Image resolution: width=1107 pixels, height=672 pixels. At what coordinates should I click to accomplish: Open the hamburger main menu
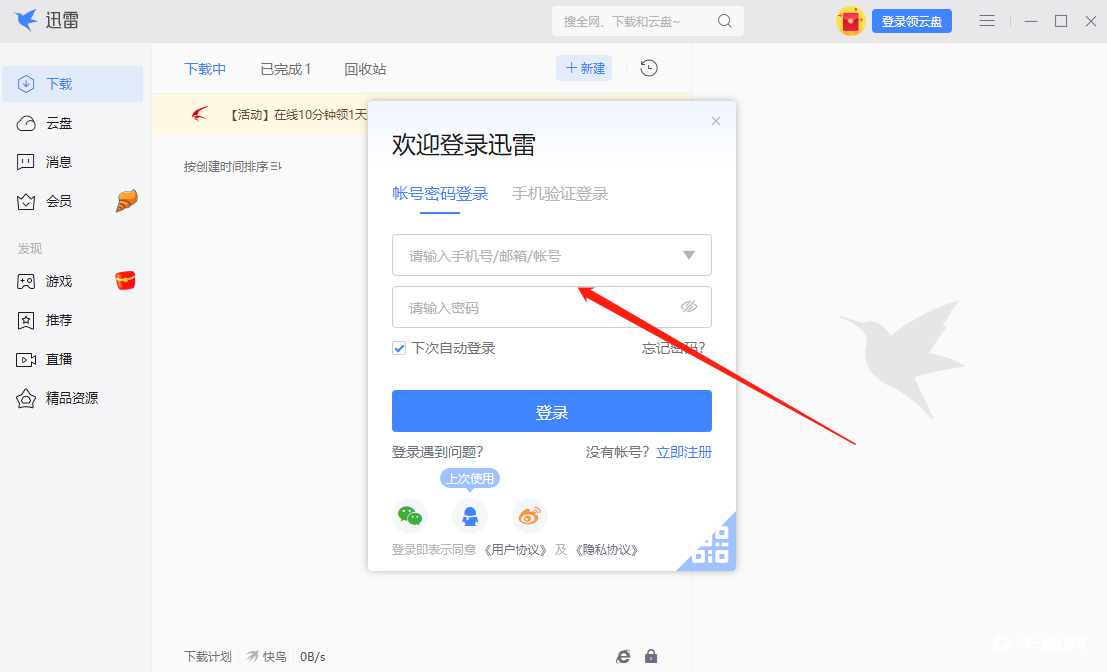click(987, 20)
